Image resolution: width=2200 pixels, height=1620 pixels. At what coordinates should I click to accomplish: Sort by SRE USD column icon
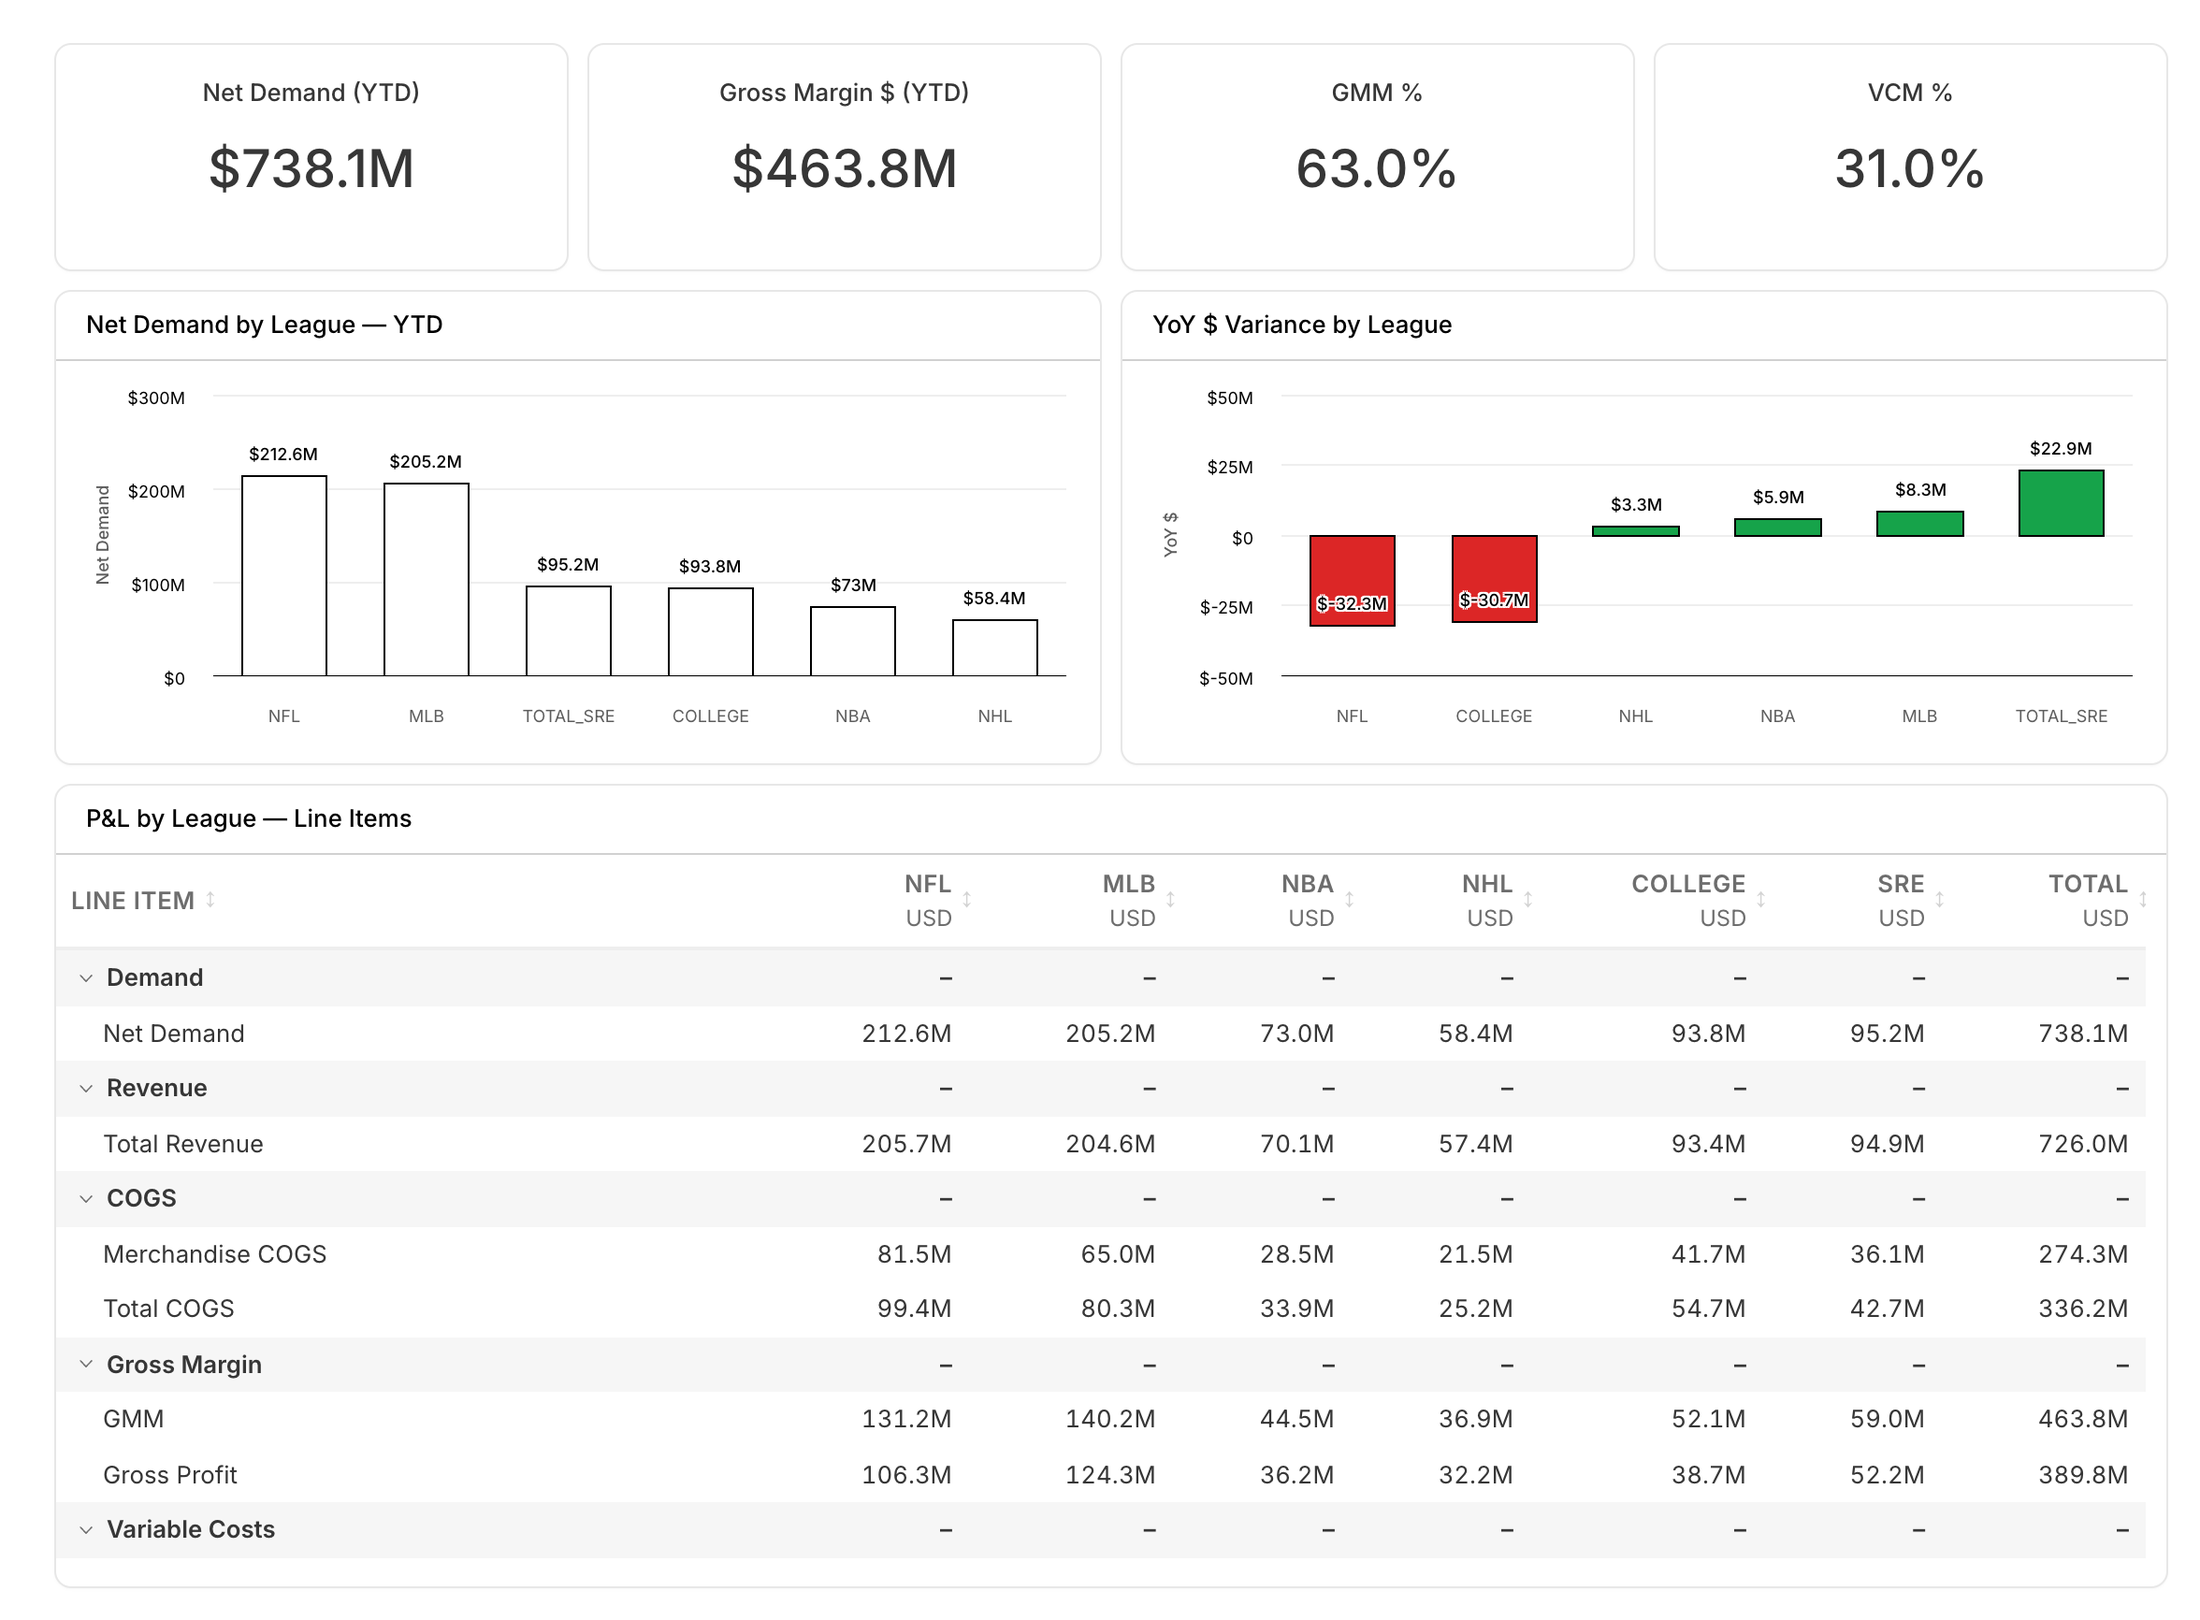pos(1939,900)
